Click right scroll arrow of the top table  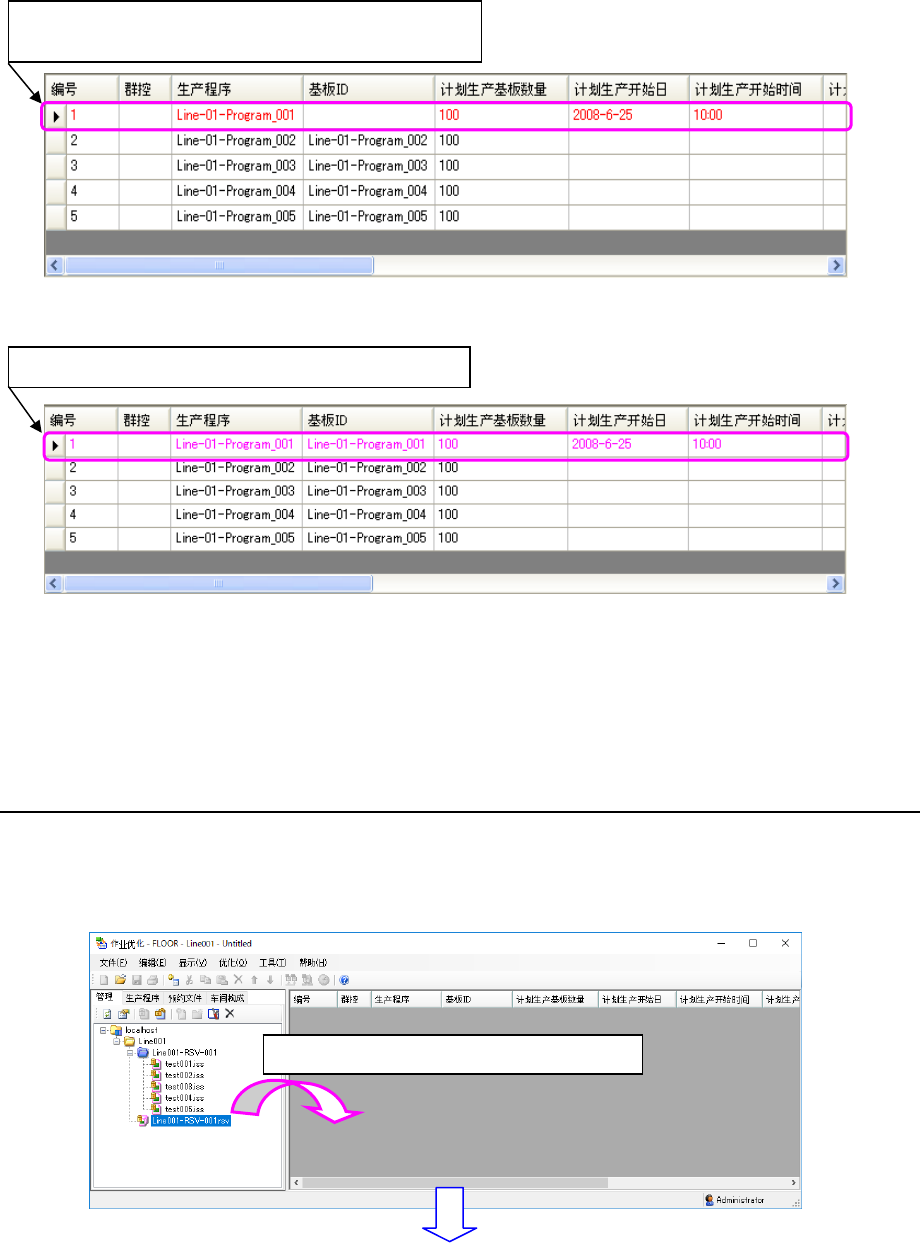pos(837,266)
